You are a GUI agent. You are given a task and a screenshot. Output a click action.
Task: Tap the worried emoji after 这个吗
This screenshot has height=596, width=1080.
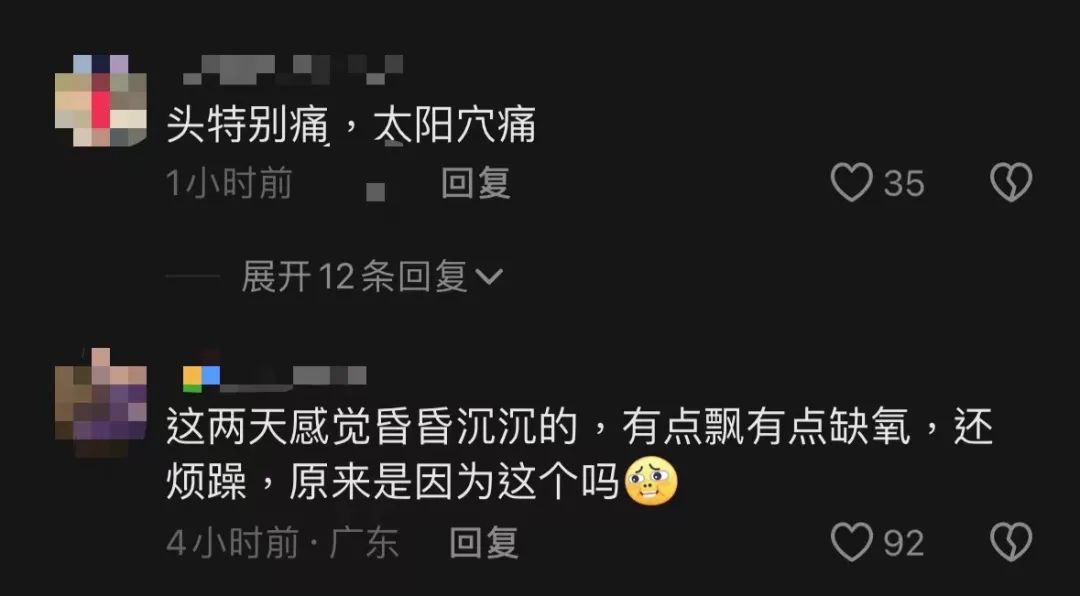650,482
